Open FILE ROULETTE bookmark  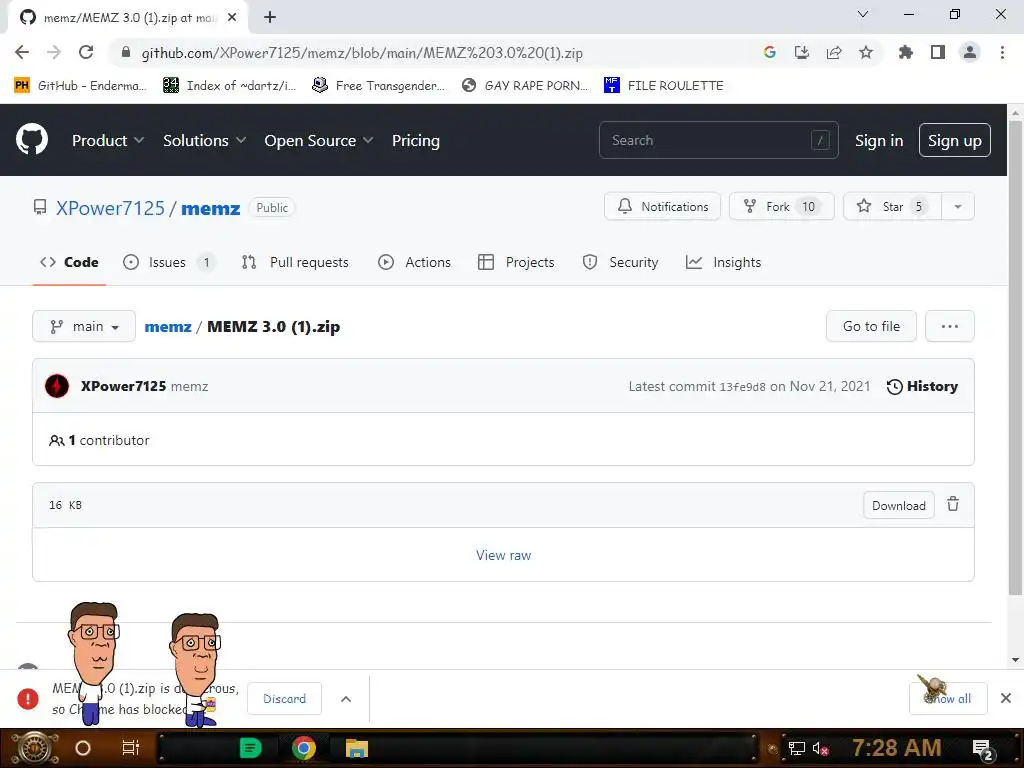pyautogui.click(x=664, y=85)
